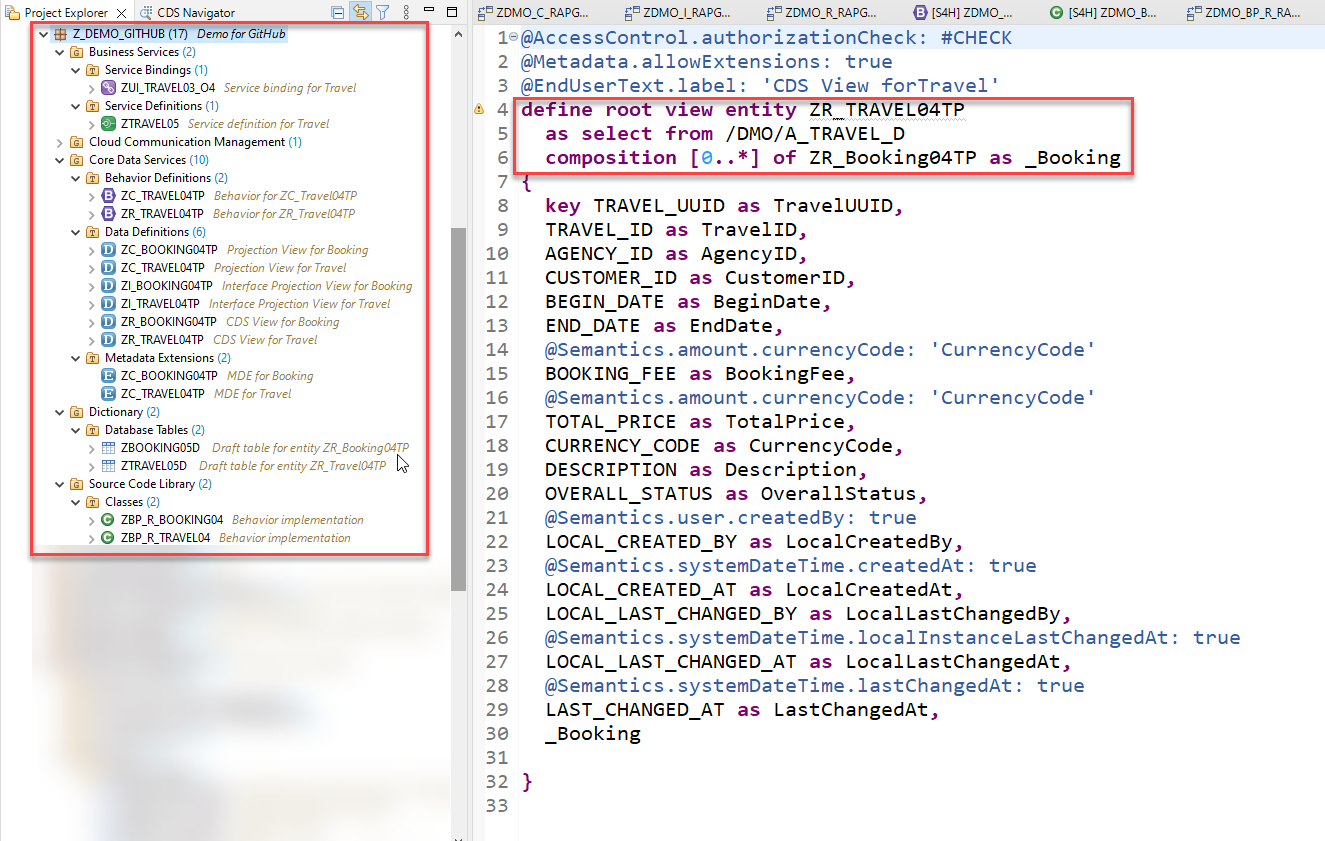Viewport: 1325px width, 841px height.
Task: Click the ZI_BOOKING04TP data definition icon
Action: click(109, 286)
